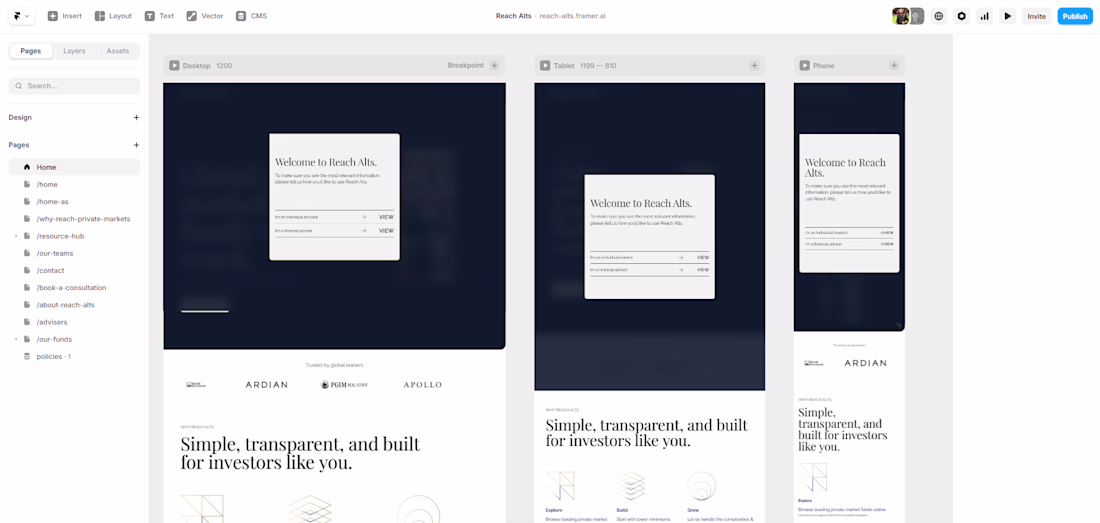
Task: Expand the /our-funds folder arrow
Action: tap(15, 339)
